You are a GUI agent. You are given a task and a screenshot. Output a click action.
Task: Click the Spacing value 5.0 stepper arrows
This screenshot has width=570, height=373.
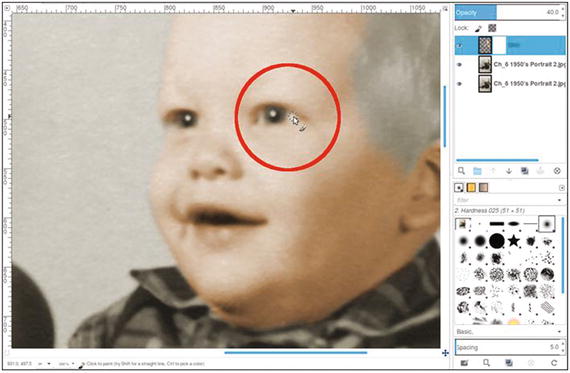[x=563, y=347]
